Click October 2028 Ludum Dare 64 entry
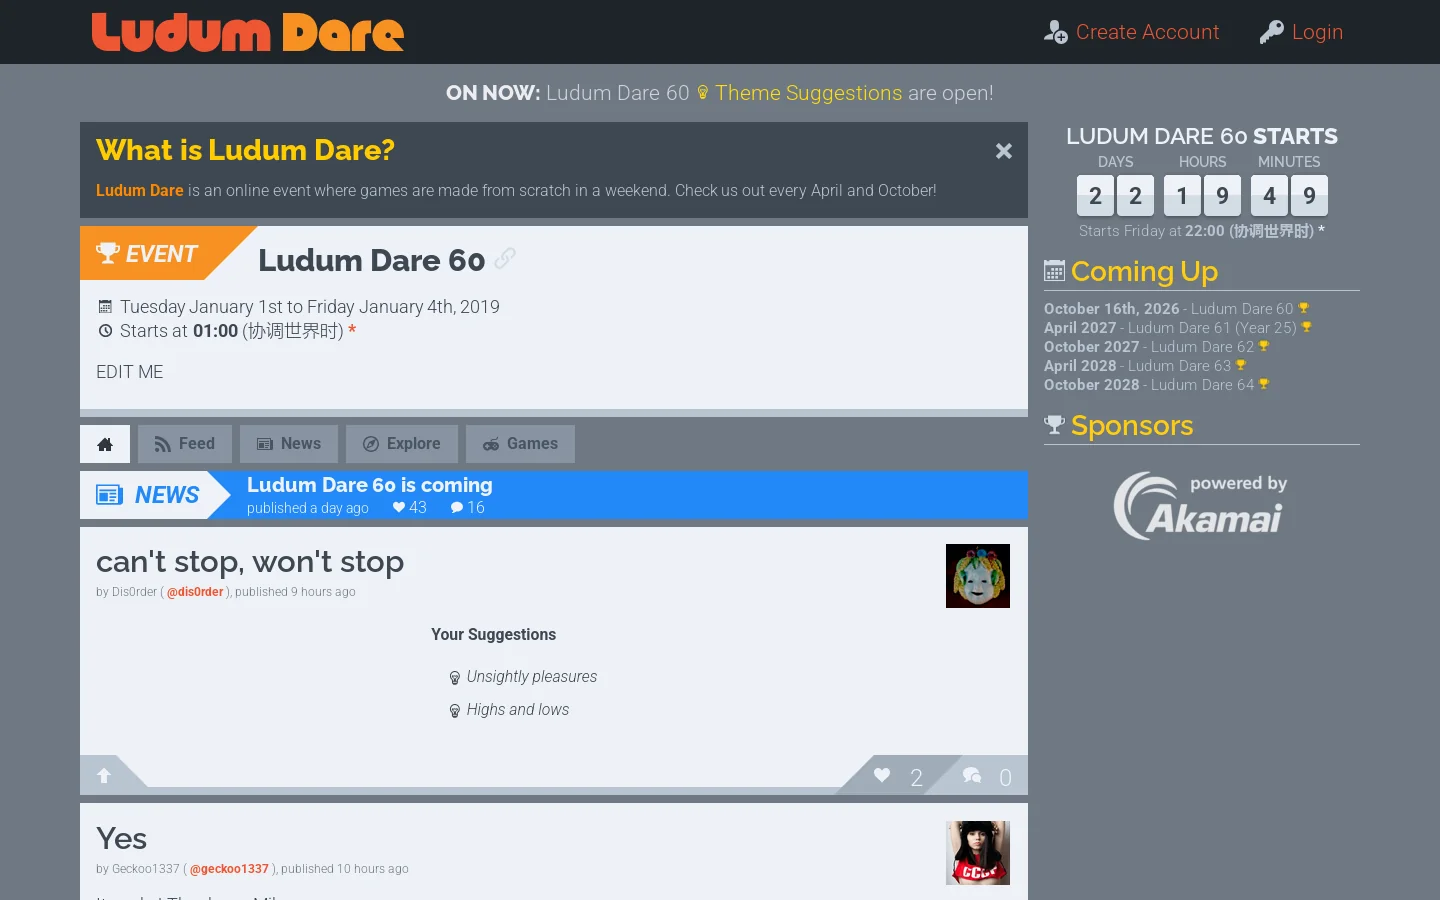This screenshot has height=900, width=1440. click(1157, 385)
